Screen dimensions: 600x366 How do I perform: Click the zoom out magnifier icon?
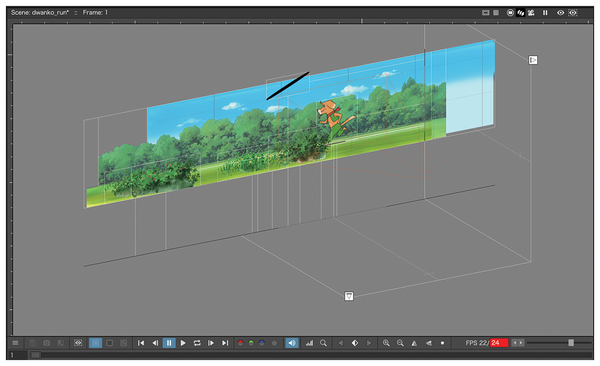[400, 343]
